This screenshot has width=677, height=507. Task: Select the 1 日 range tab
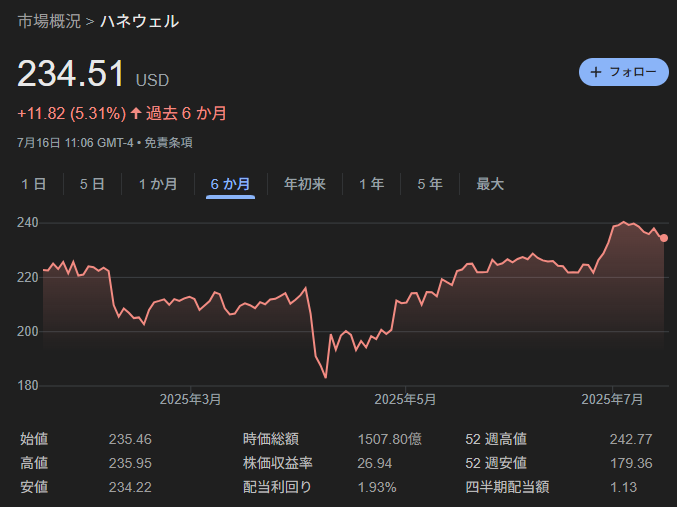pyautogui.click(x=34, y=184)
